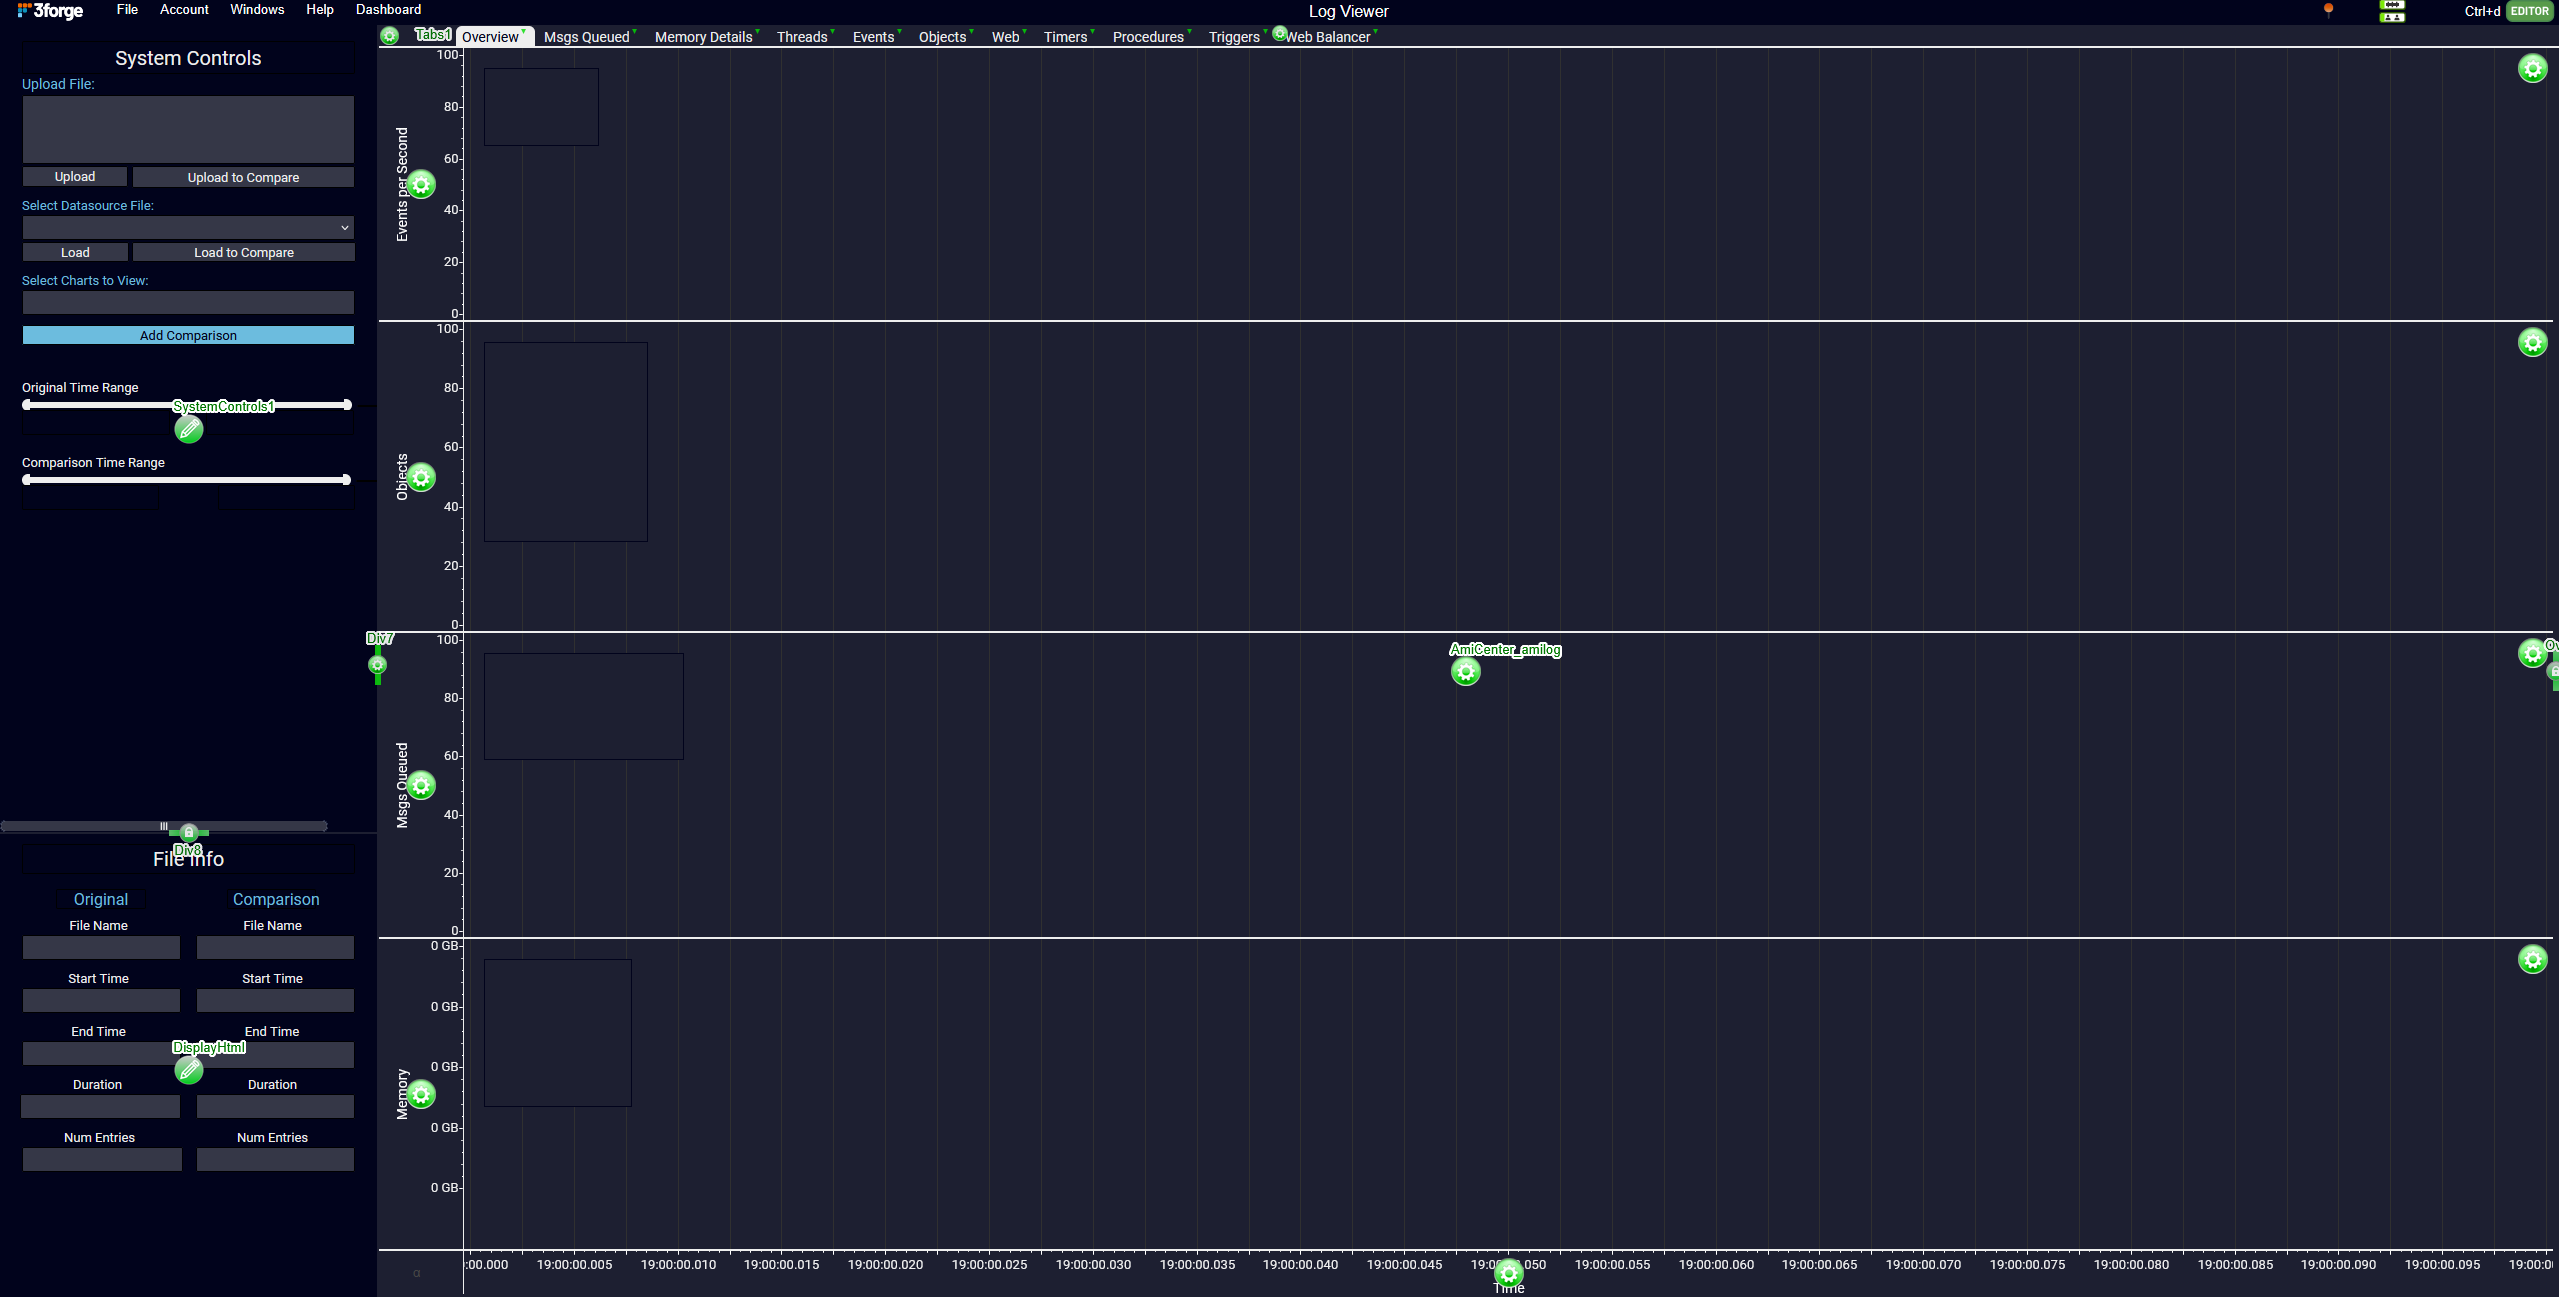The width and height of the screenshot is (2559, 1297).
Task: Switch to the Memory Details tab
Action: (x=703, y=37)
